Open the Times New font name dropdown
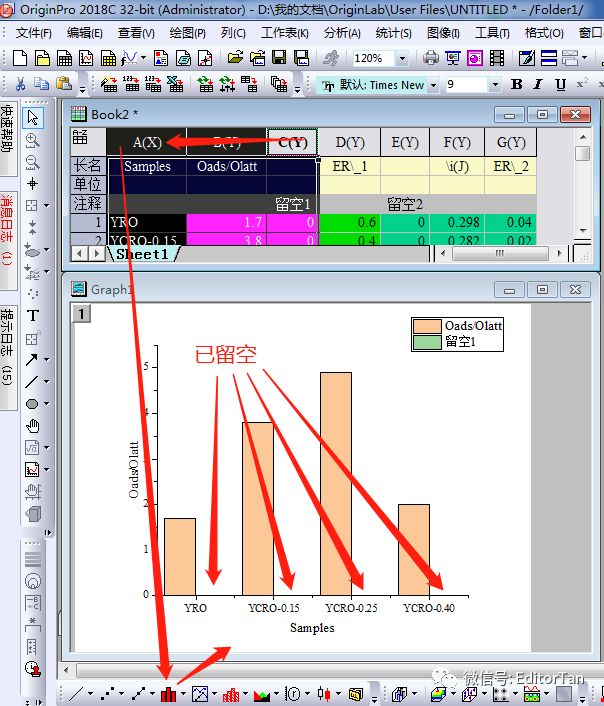This screenshot has width=604, height=706. [433, 85]
